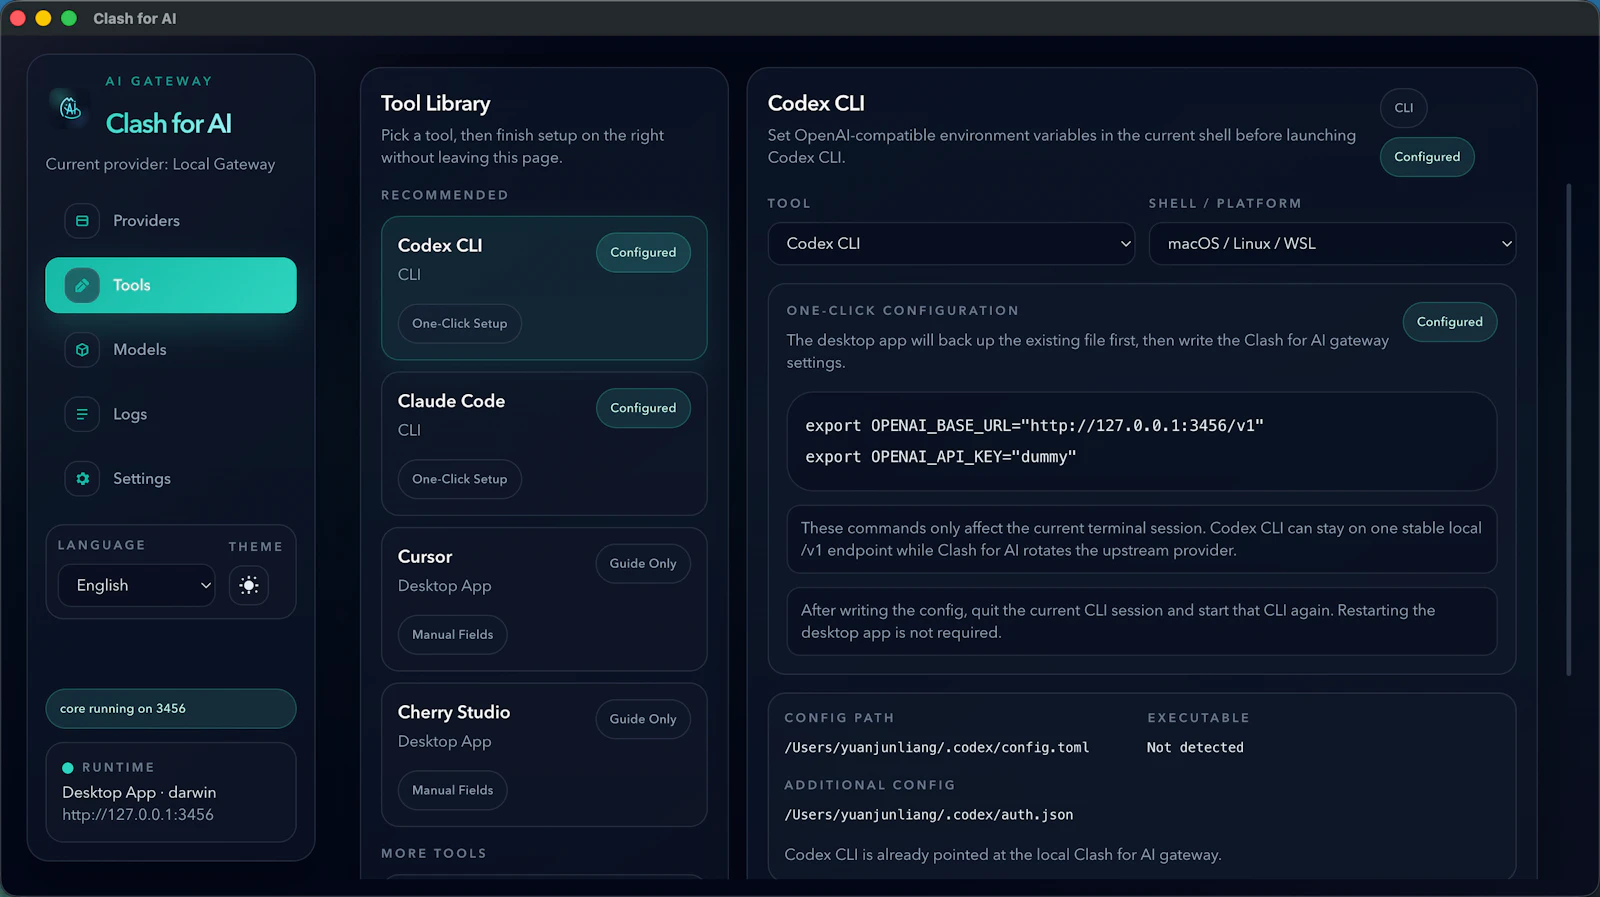1600x897 pixels.
Task: Click the http://127.0.0.1:3456 runtime address
Action: [x=138, y=815]
